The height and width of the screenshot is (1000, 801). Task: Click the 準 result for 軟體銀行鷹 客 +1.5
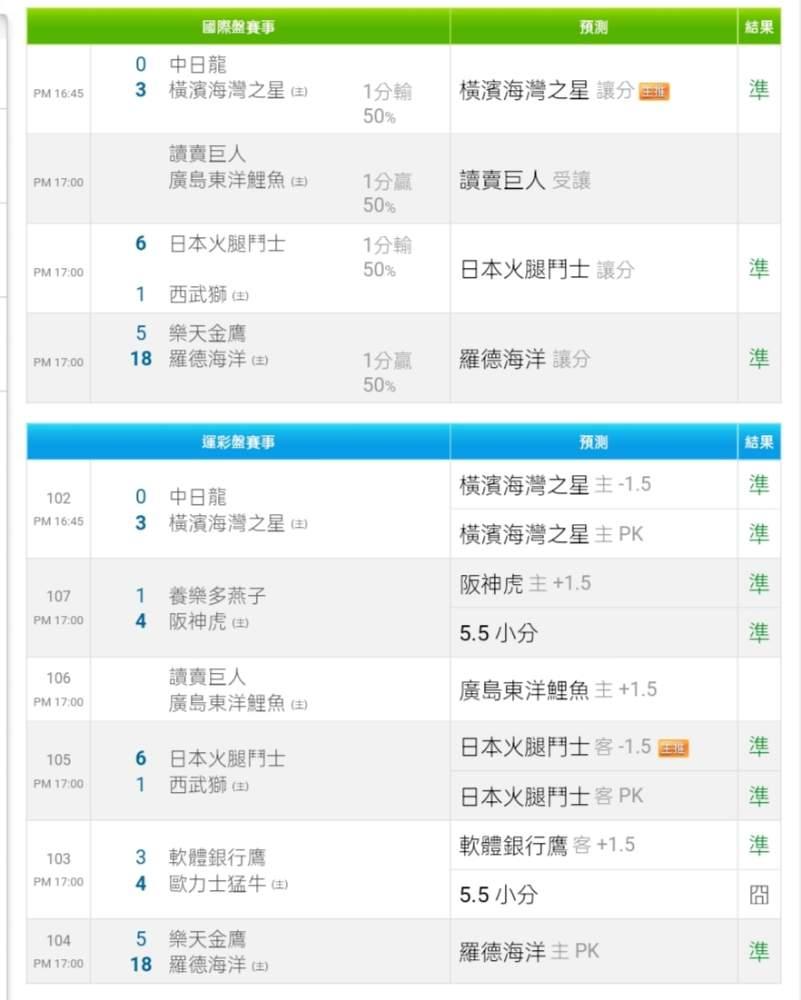pyautogui.click(x=759, y=845)
